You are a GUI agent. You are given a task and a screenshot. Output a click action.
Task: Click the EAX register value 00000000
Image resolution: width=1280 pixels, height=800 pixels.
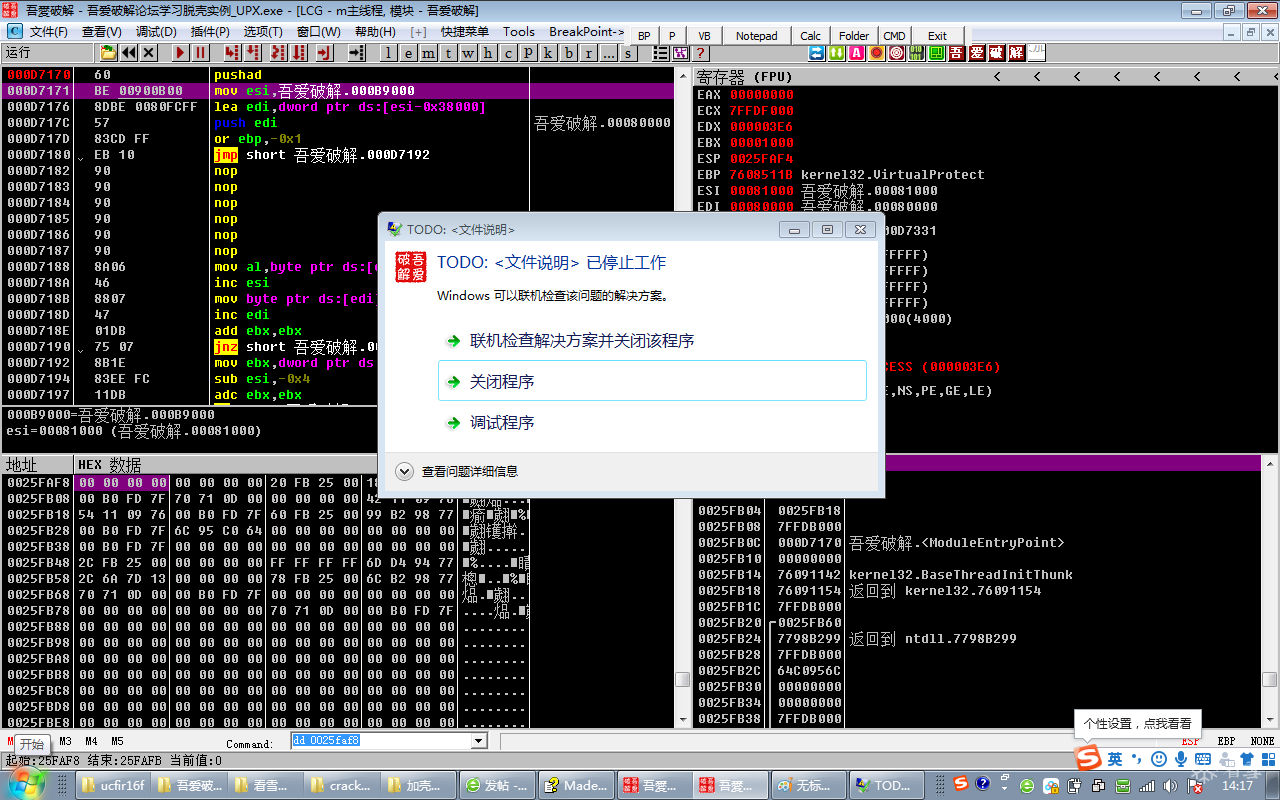[x=762, y=95]
